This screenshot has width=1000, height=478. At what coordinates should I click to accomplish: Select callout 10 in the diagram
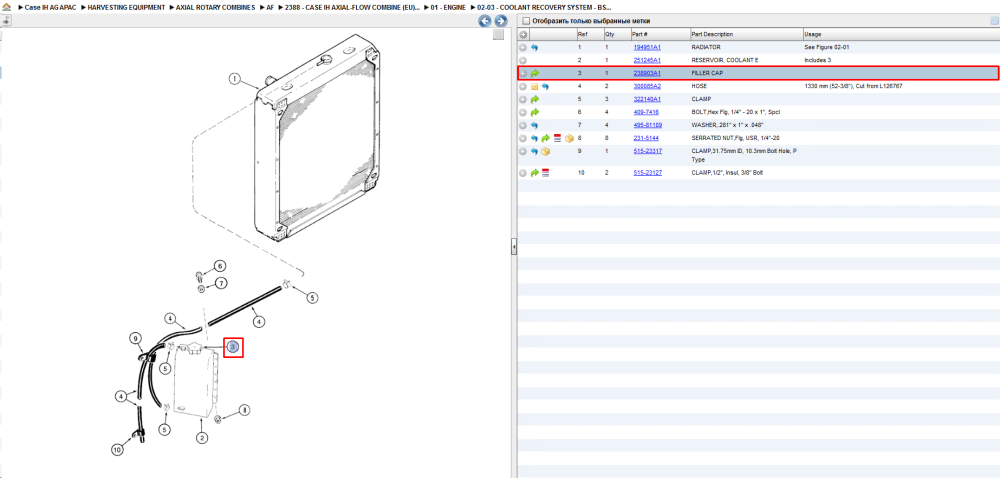(117, 450)
